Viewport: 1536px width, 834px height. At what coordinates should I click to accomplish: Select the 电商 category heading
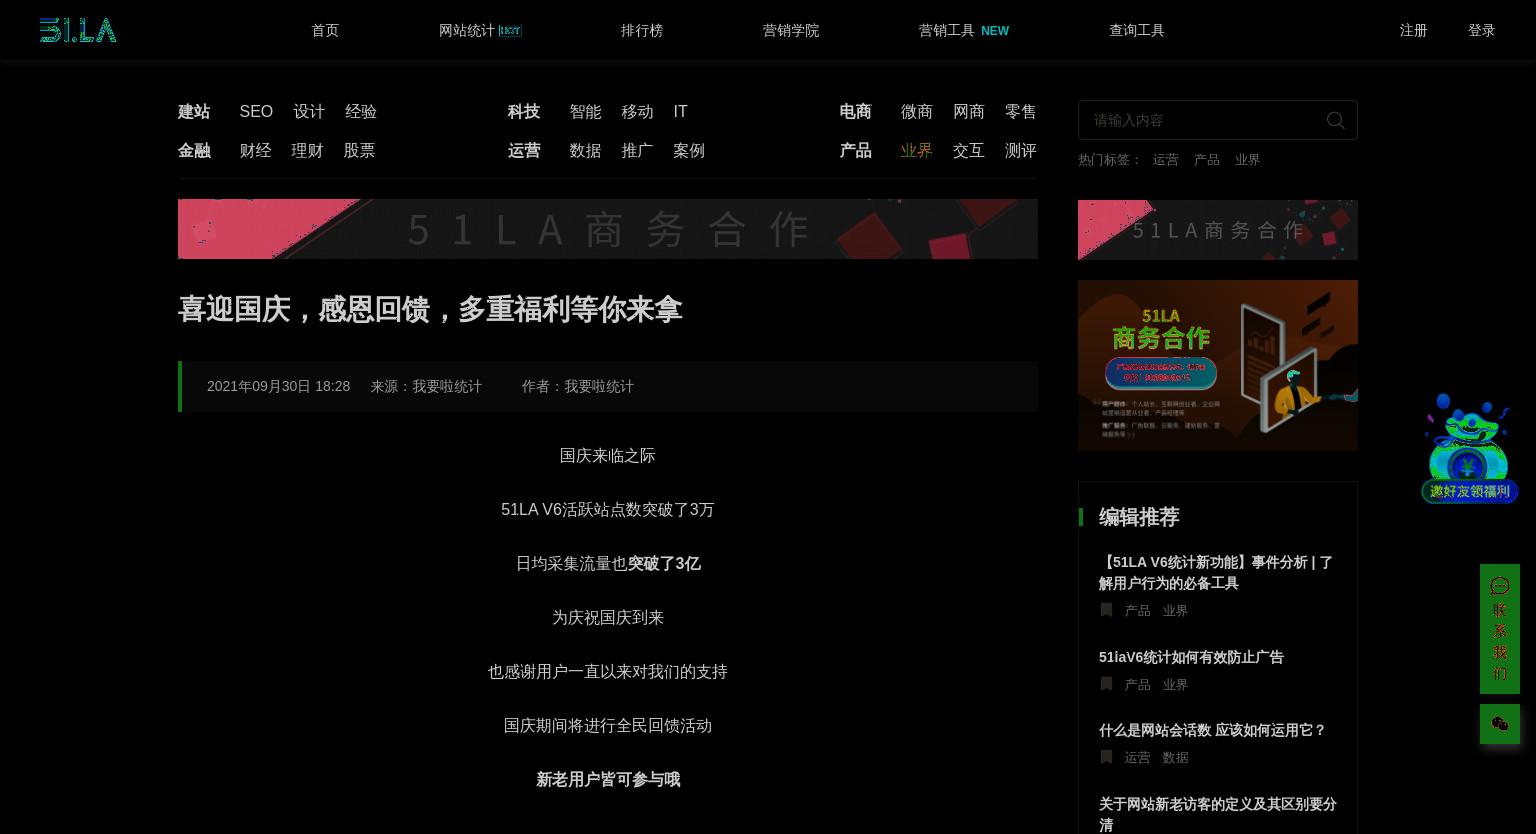pos(855,111)
